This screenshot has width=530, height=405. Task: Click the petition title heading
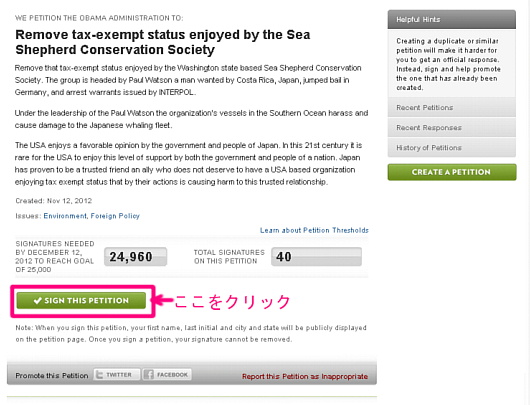coord(163,42)
